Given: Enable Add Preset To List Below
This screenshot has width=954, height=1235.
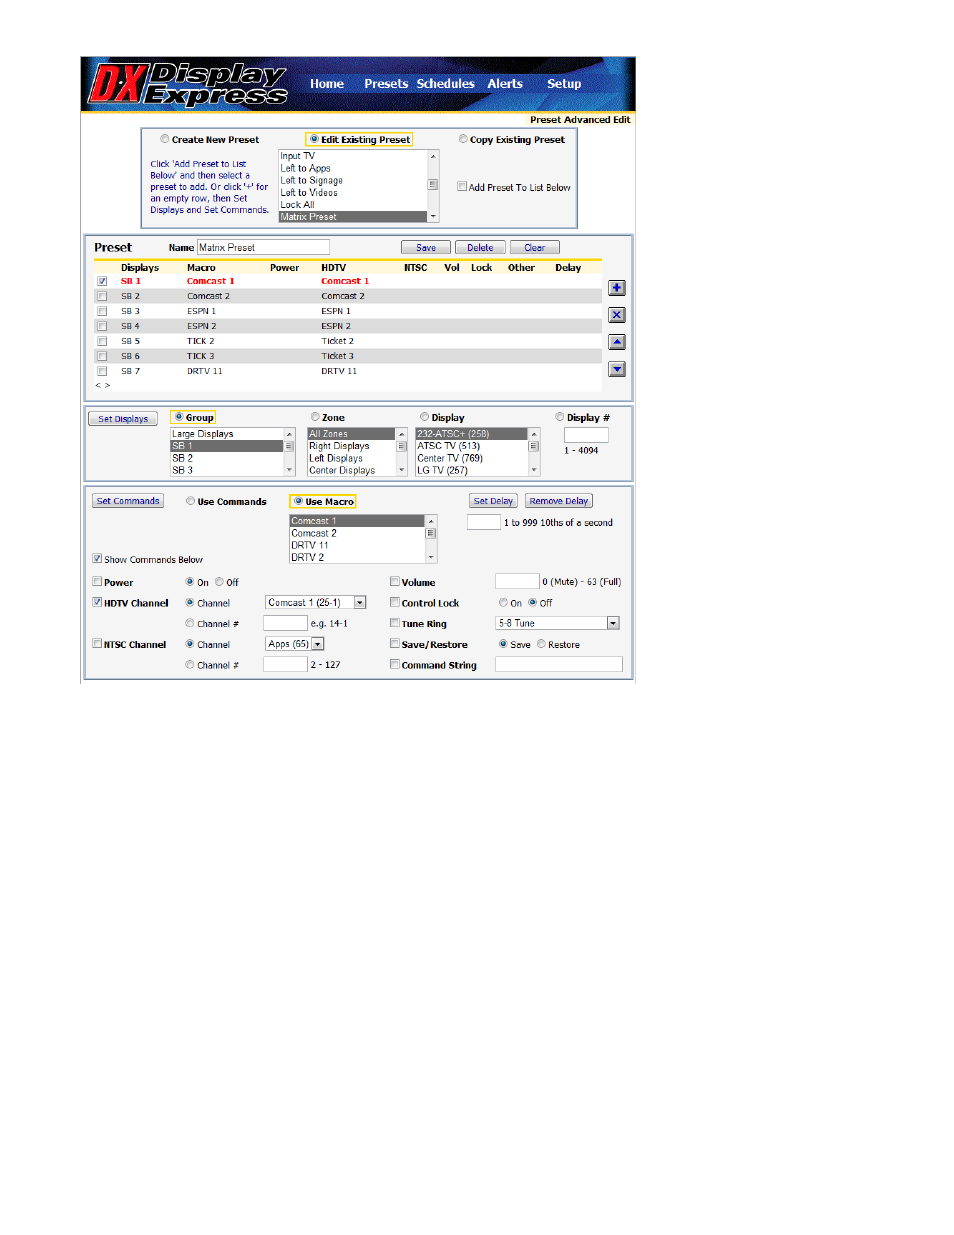Looking at the screenshot, I should point(462,186).
